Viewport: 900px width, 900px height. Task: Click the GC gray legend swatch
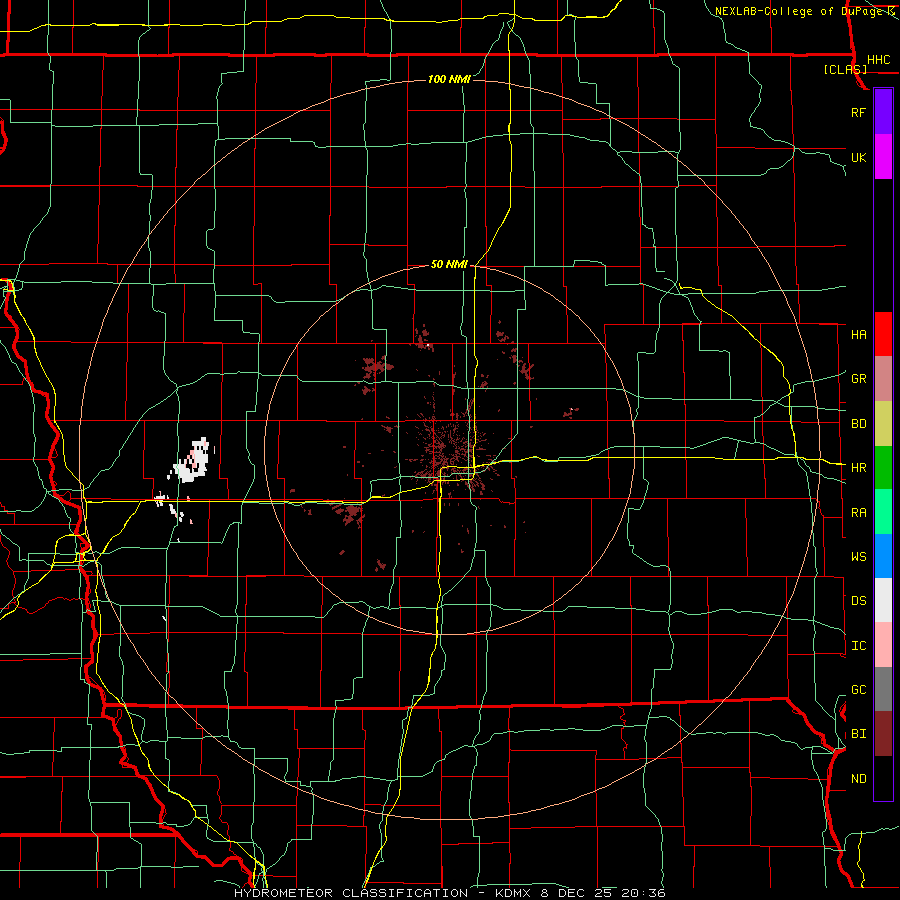click(883, 689)
